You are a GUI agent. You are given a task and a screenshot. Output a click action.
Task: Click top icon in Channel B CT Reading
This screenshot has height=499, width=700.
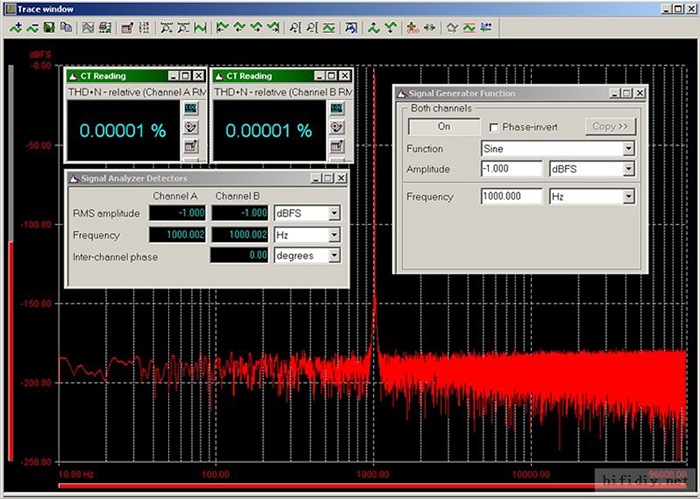point(337,108)
